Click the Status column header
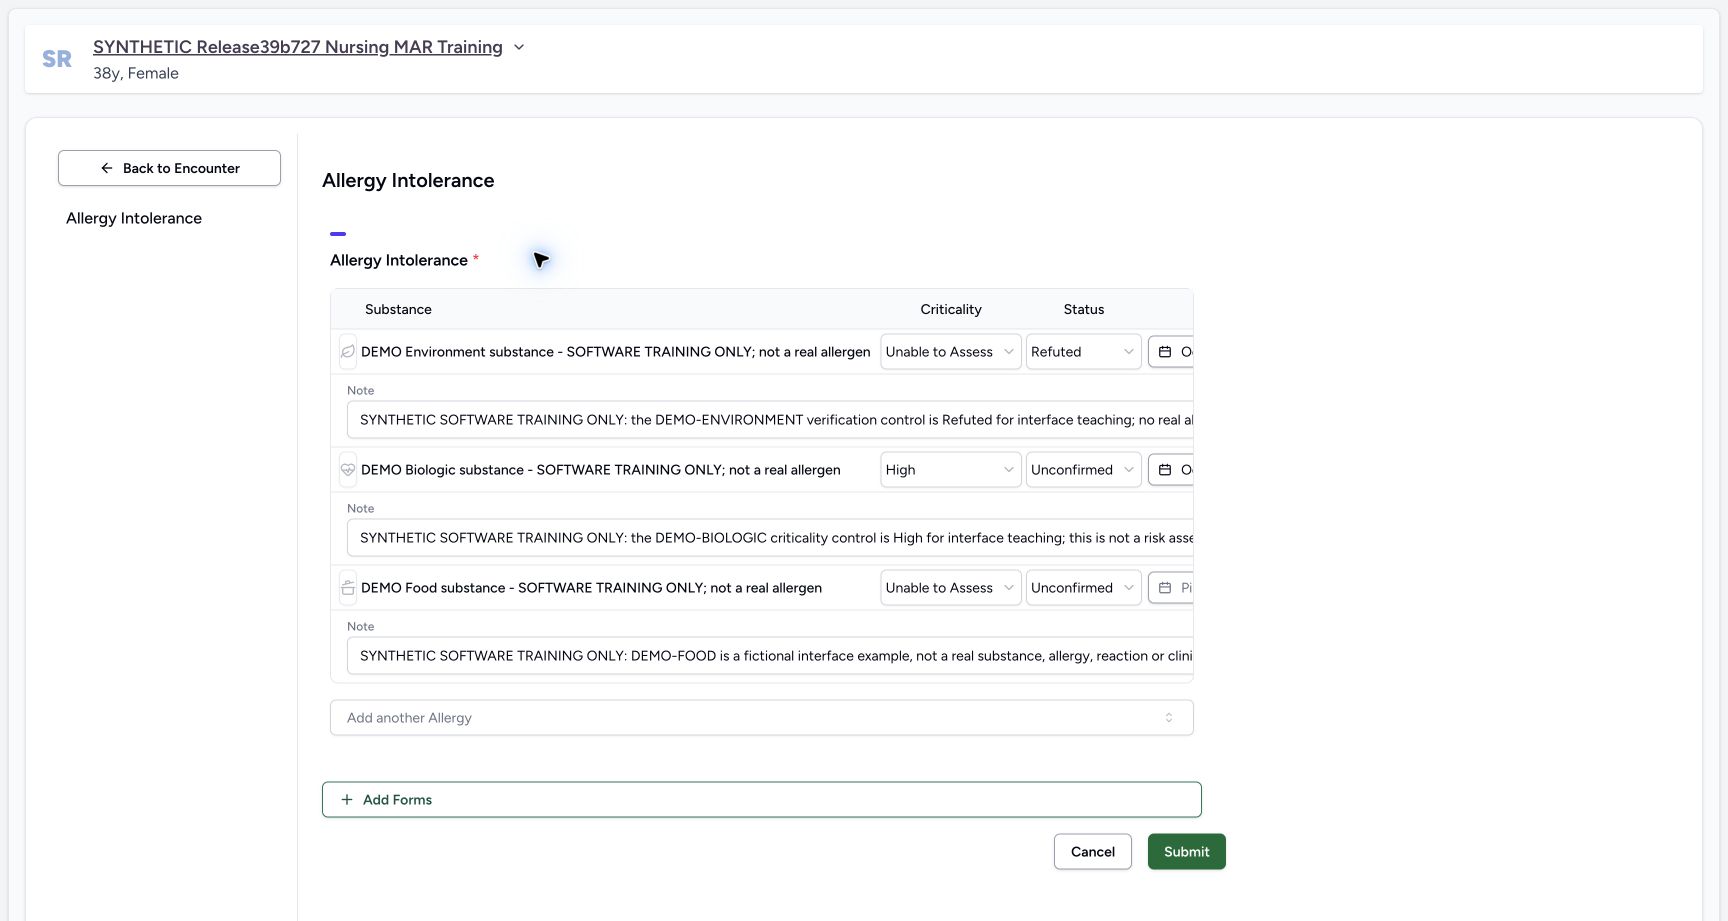This screenshot has width=1728, height=921. point(1084,310)
